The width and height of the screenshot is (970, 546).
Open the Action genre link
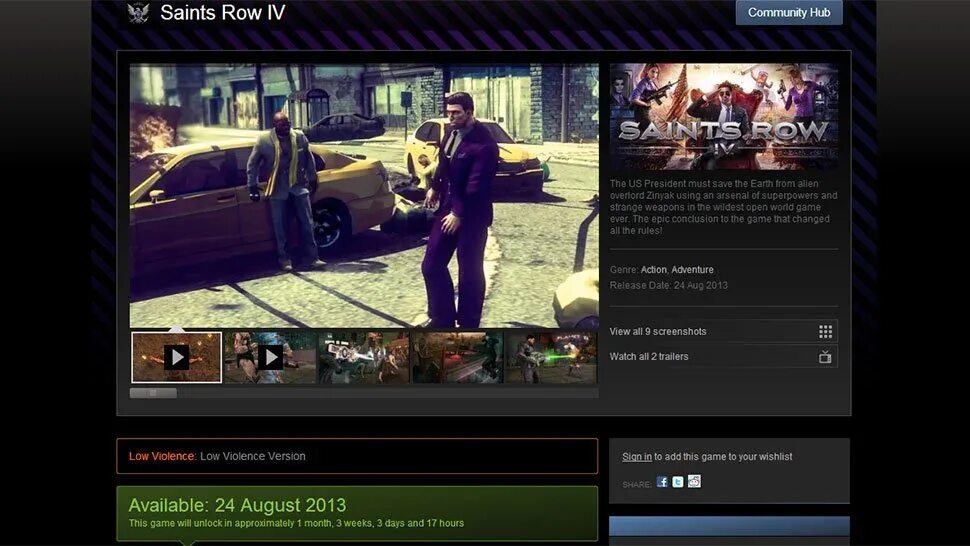tap(653, 270)
